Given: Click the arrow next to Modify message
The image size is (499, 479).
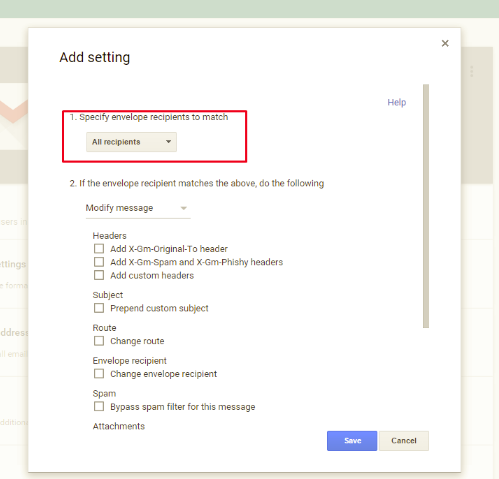Looking at the screenshot, I should click(183, 208).
